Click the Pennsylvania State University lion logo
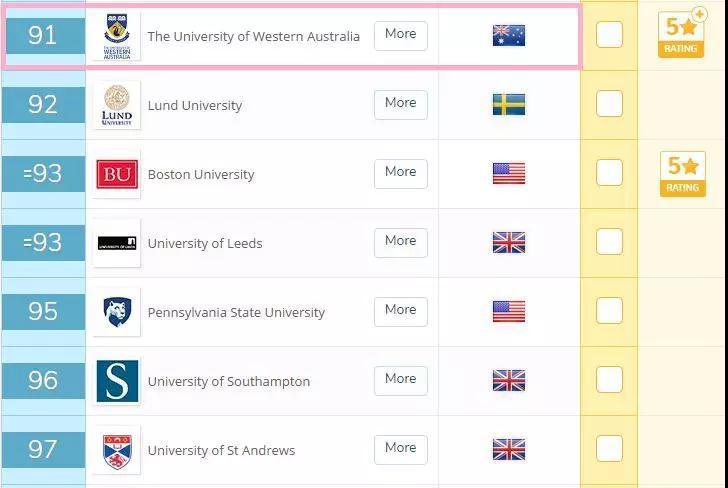 pyautogui.click(x=116, y=312)
